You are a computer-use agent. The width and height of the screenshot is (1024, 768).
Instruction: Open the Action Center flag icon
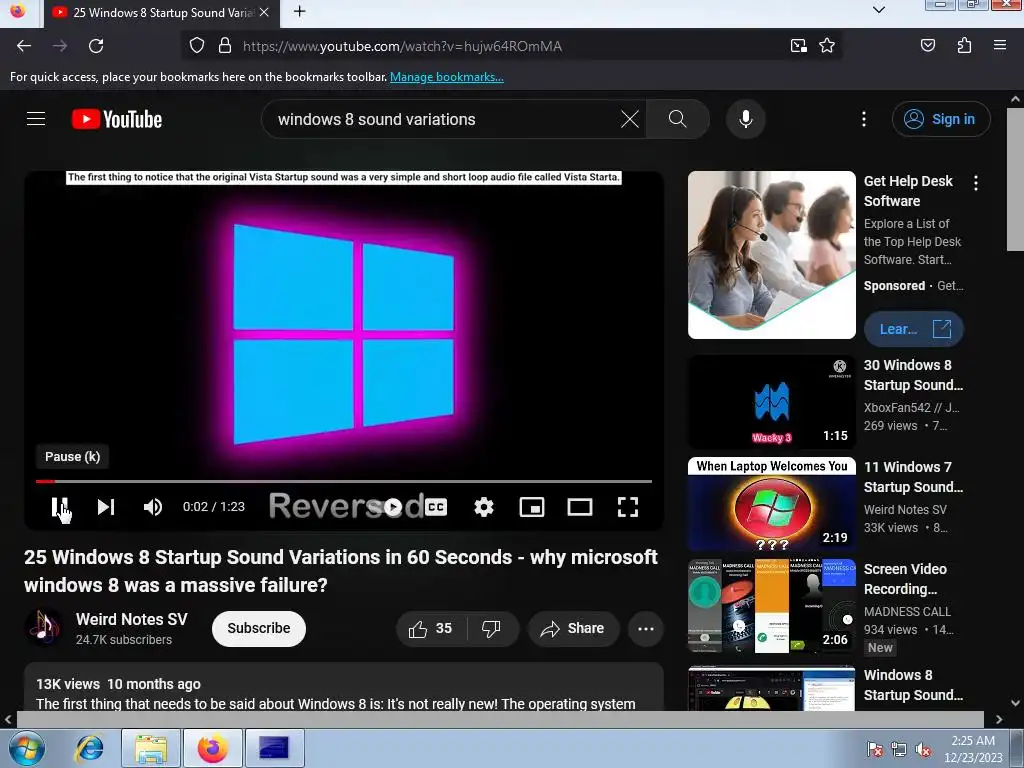pos(875,750)
